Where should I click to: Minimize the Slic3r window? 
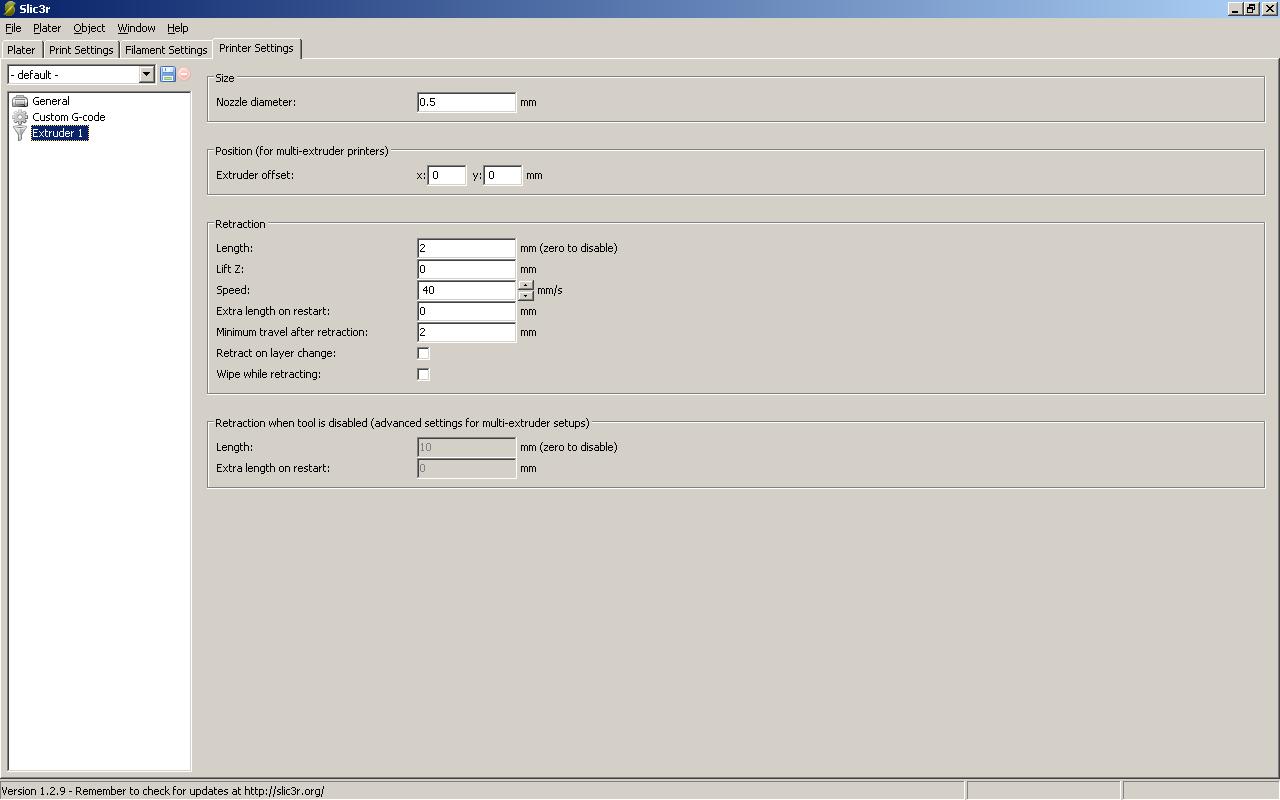(x=1235, y=8)
